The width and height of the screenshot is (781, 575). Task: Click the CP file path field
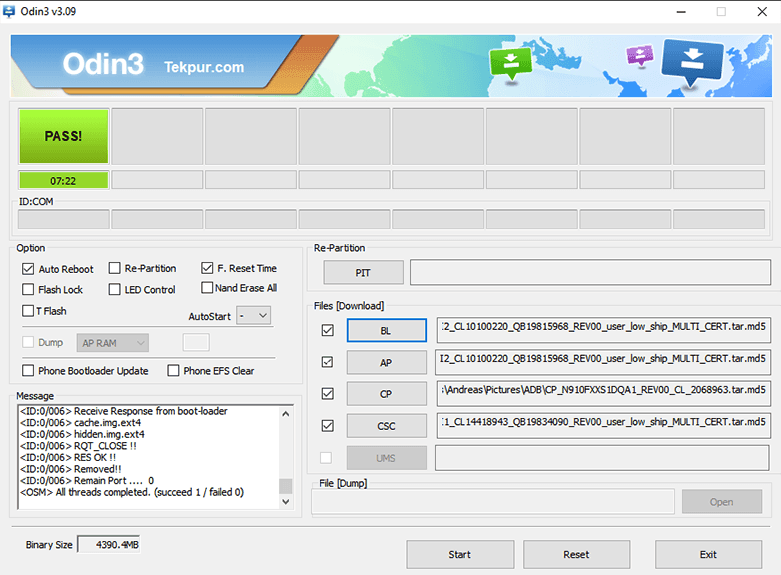(x=604, y=394)
